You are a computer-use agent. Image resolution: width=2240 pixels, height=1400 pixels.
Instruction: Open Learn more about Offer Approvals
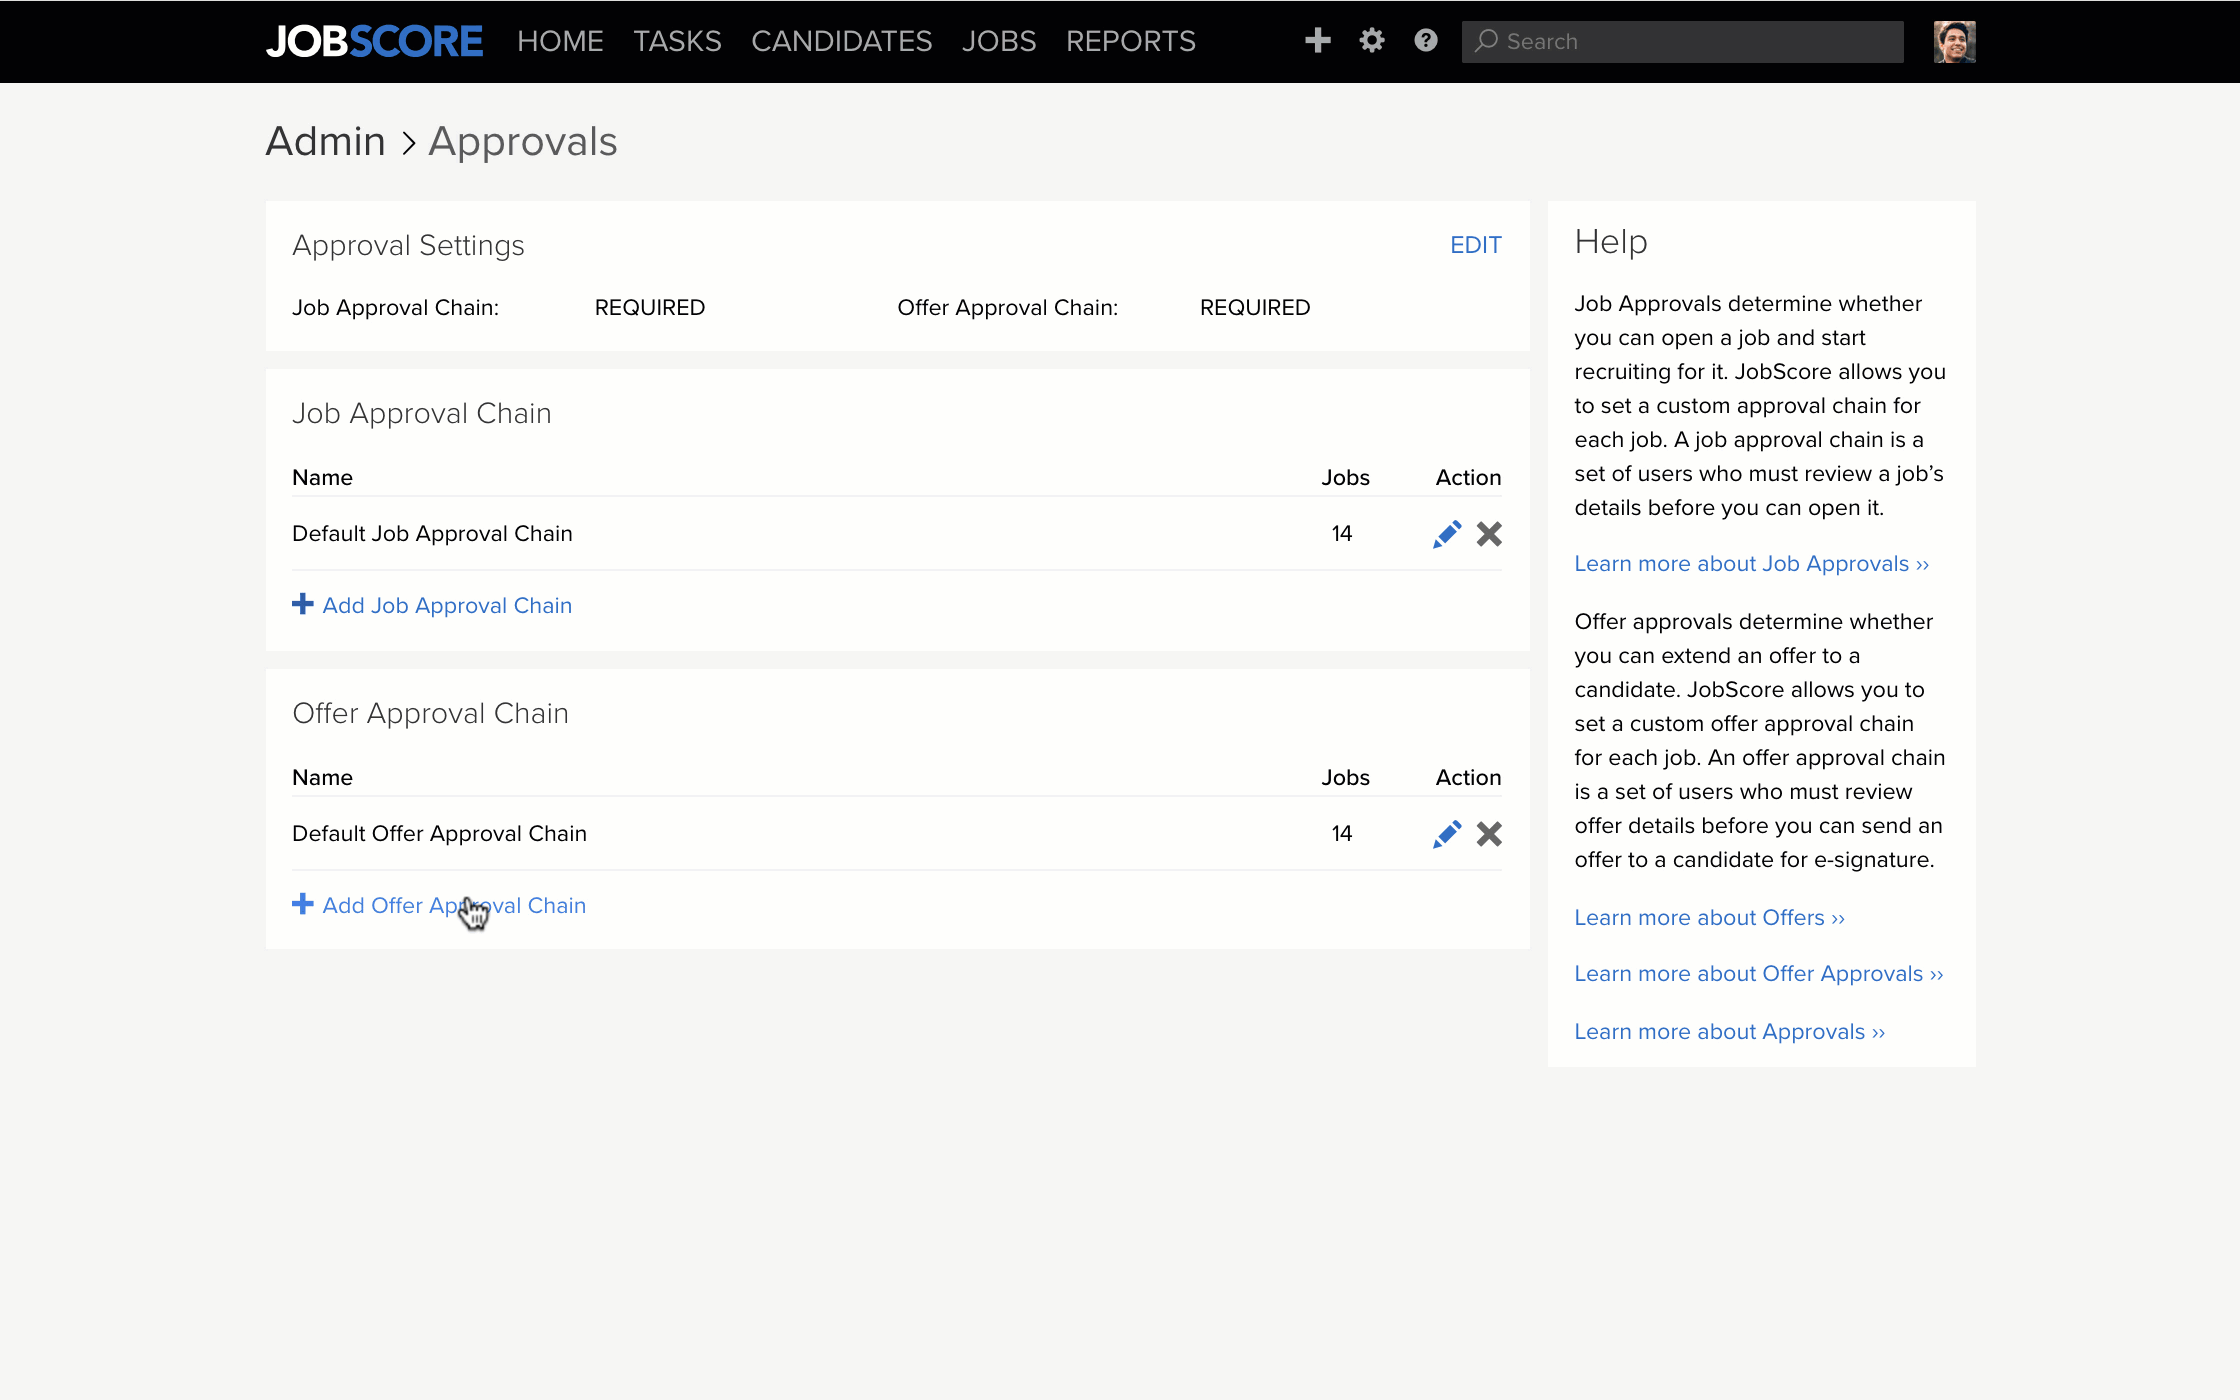tap(1758, 974)
